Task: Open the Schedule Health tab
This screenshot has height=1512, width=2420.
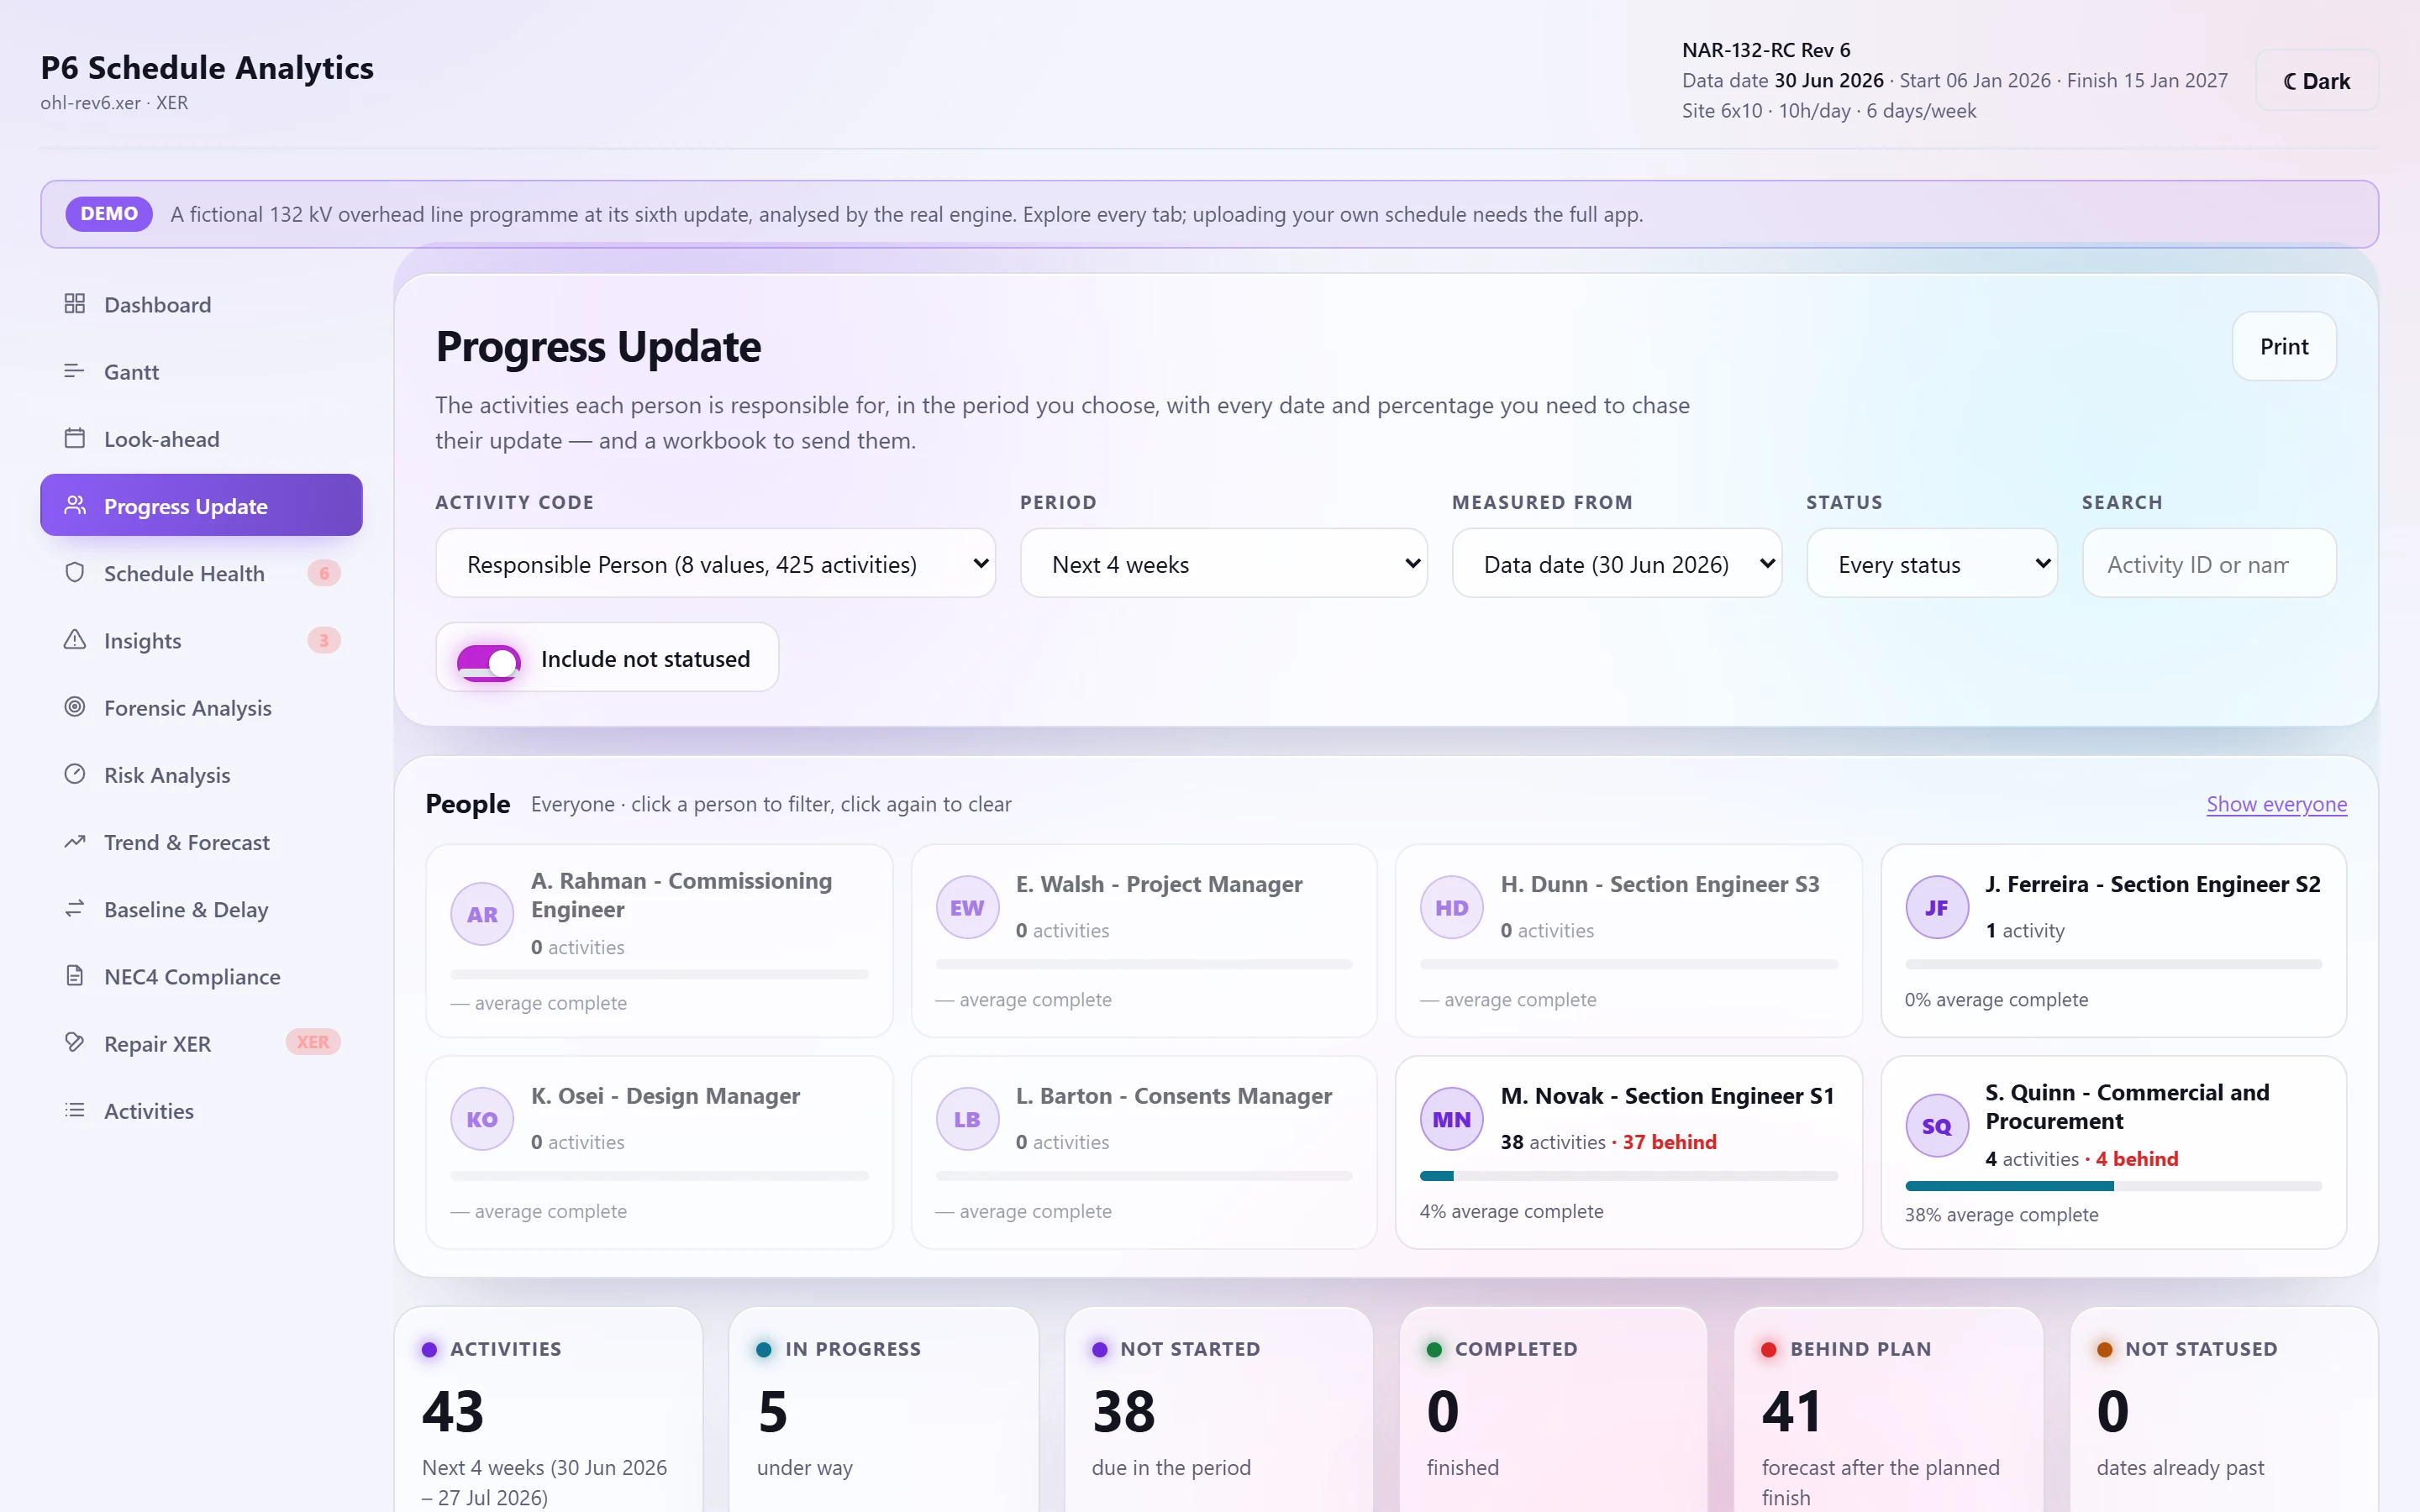Action: click(201, 573)
